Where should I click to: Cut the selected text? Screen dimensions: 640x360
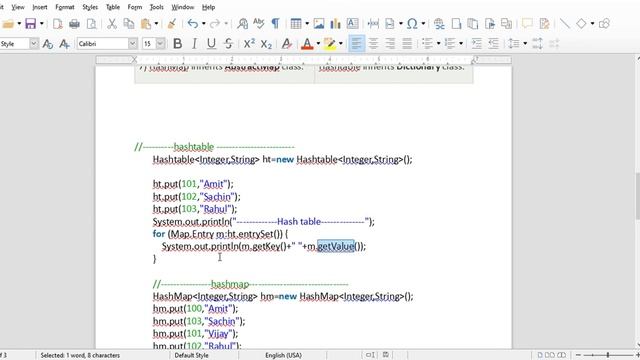coord(112,24)
